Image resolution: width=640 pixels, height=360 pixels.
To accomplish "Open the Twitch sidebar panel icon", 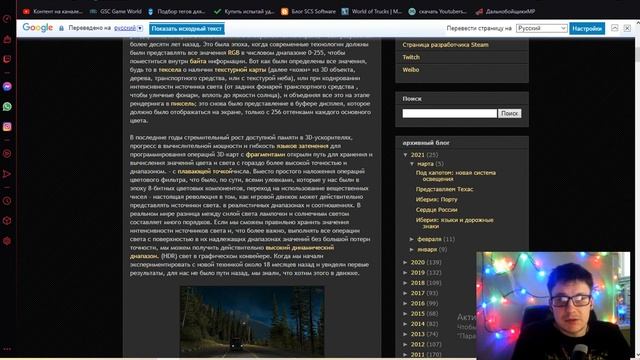I will coord(7,59).
